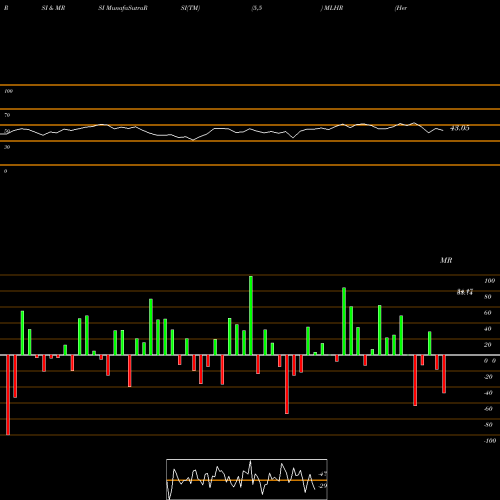Click the MR axis label -60
Screen dimensions: 500x500
pos(488,409)
